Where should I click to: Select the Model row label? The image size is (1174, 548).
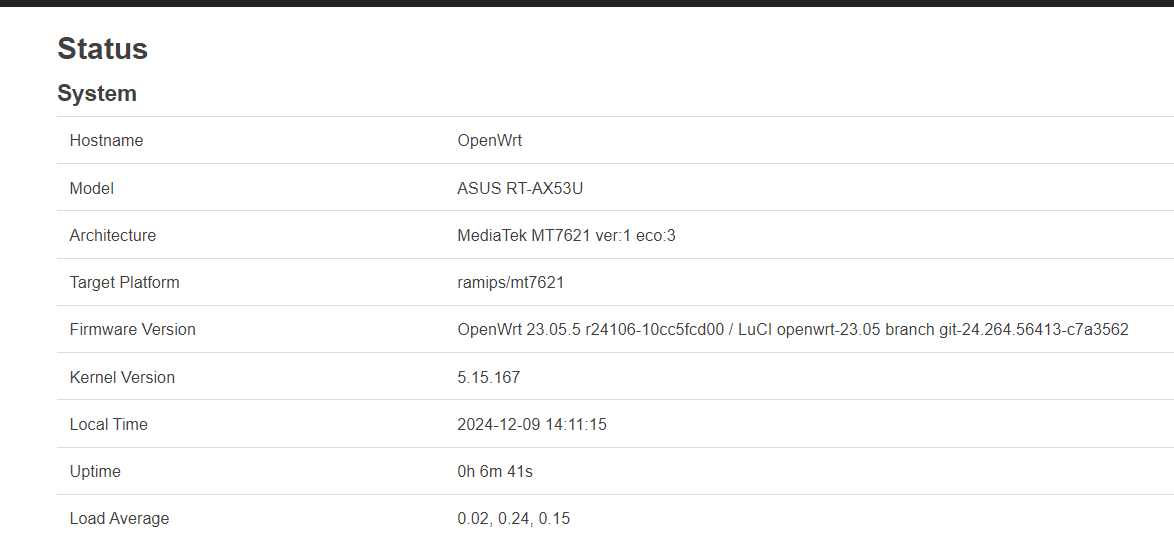[91, 189]
